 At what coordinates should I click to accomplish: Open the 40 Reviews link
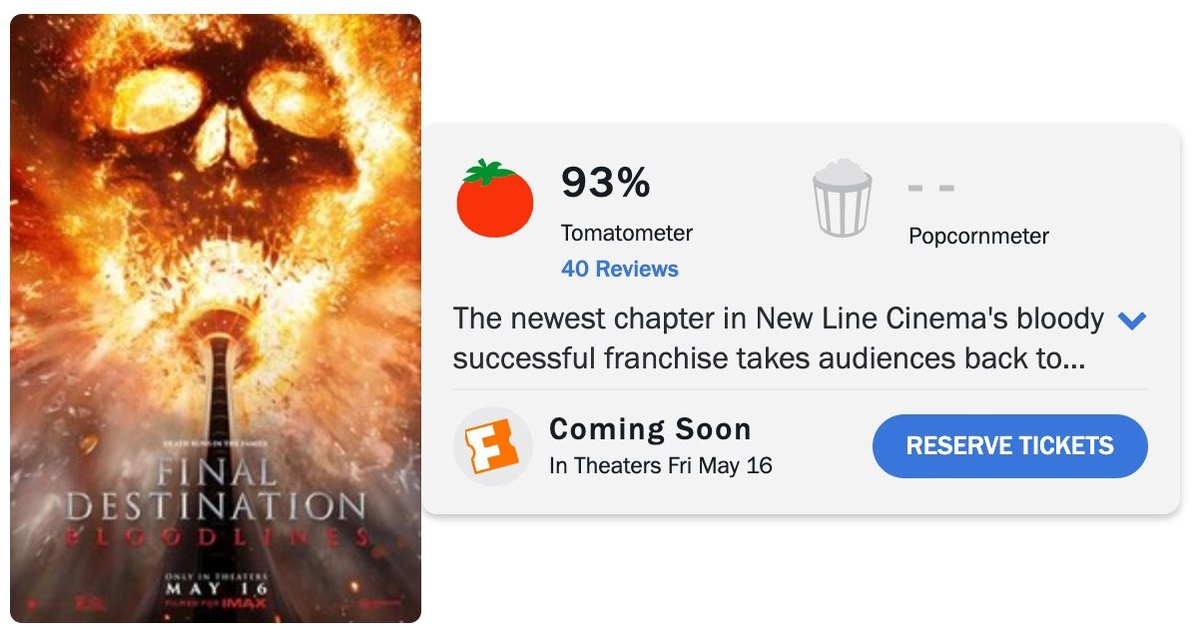619,269
